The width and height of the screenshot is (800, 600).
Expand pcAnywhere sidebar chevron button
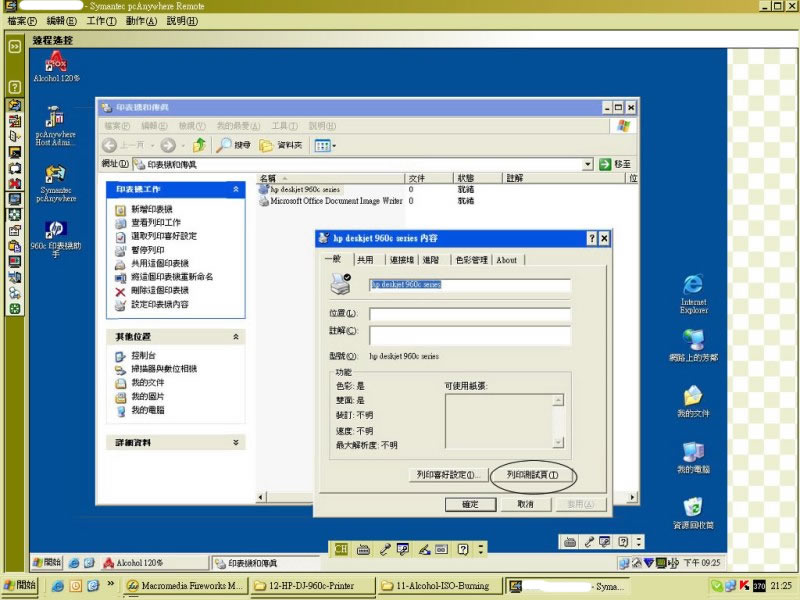coord(15,46)
